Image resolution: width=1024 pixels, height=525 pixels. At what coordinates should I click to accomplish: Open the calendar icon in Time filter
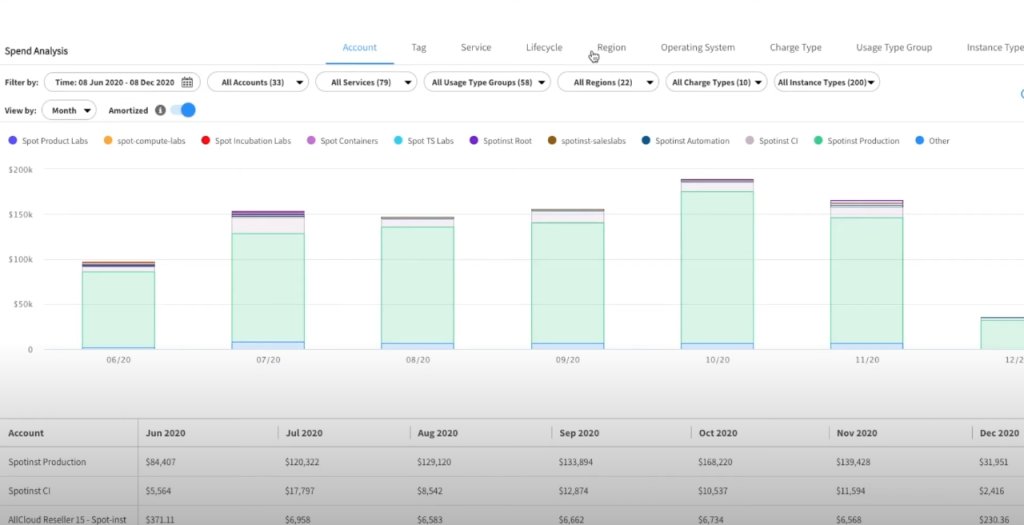pos(187,82)
